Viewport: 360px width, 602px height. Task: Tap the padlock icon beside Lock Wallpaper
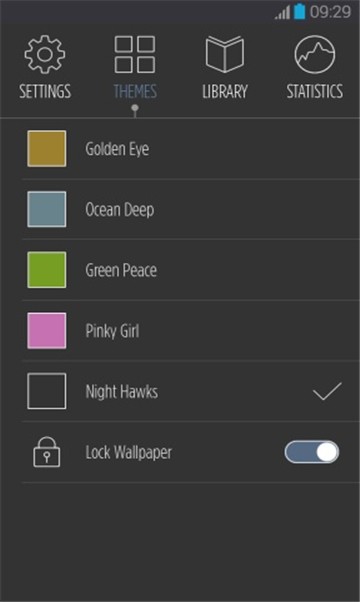coord(46,452)
